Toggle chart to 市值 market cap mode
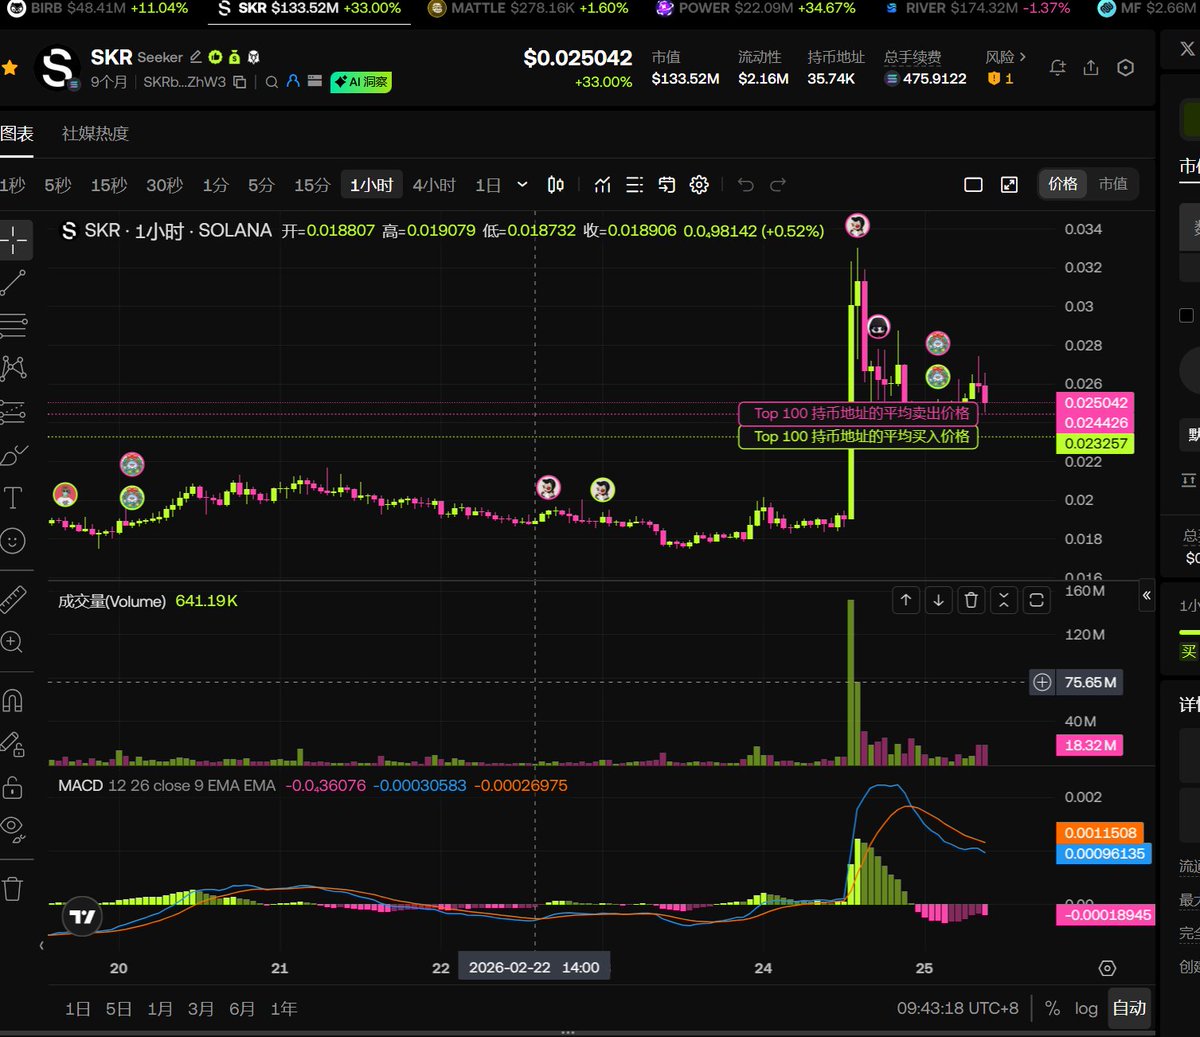 (1113, 184)
